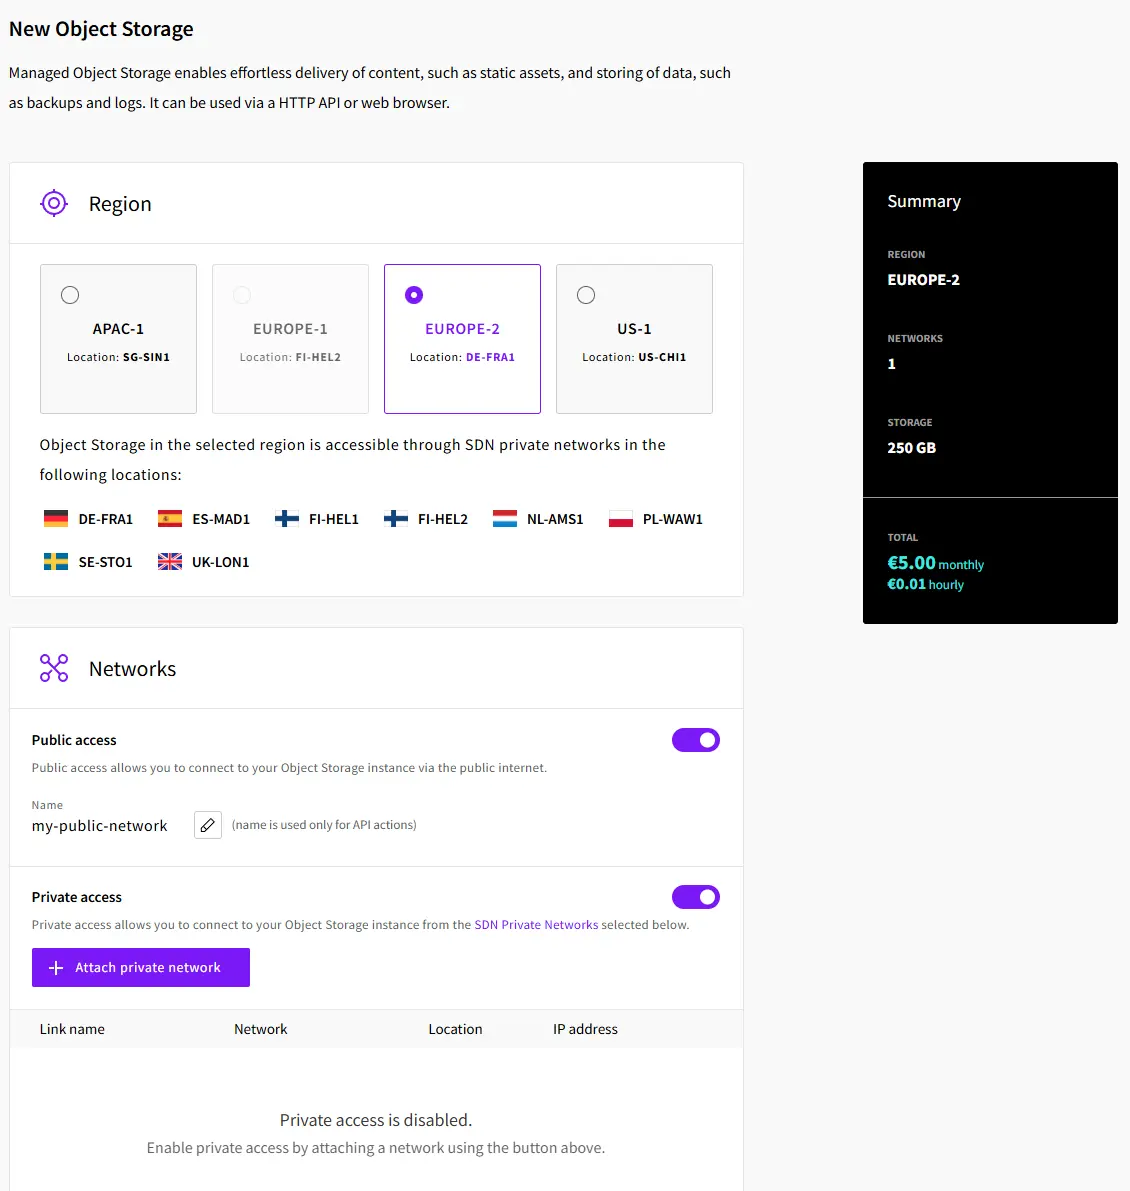Select the US-1 region radio button

[586, 295]
